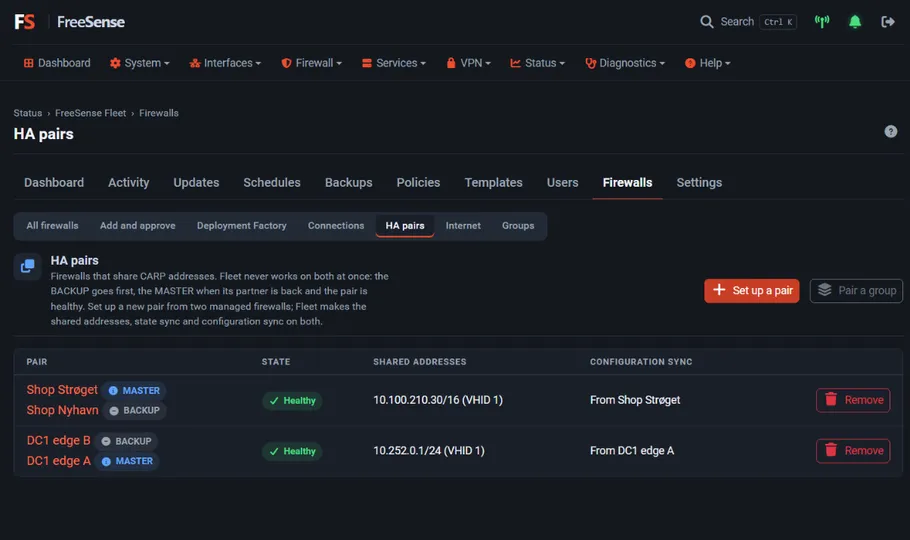Image resolution: width=910 pixels, height=540 pixels.
Task: Remove the DC1 edge pair
Action: 853,451
